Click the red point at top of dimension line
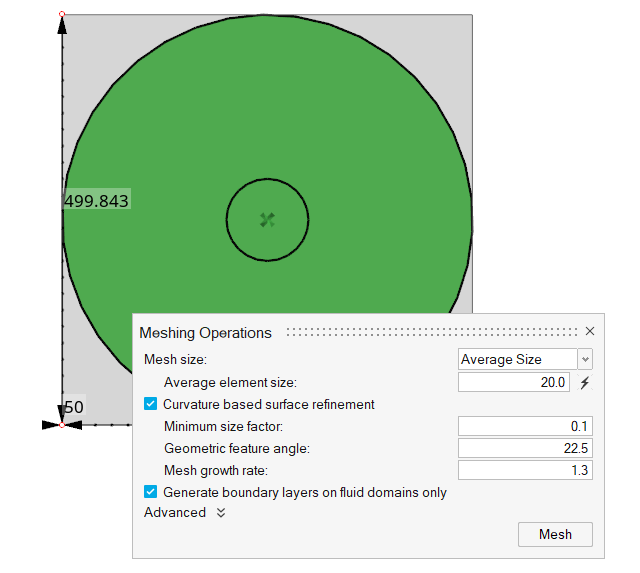This screenshot has height=573, width=640. [x=62, y=15]
